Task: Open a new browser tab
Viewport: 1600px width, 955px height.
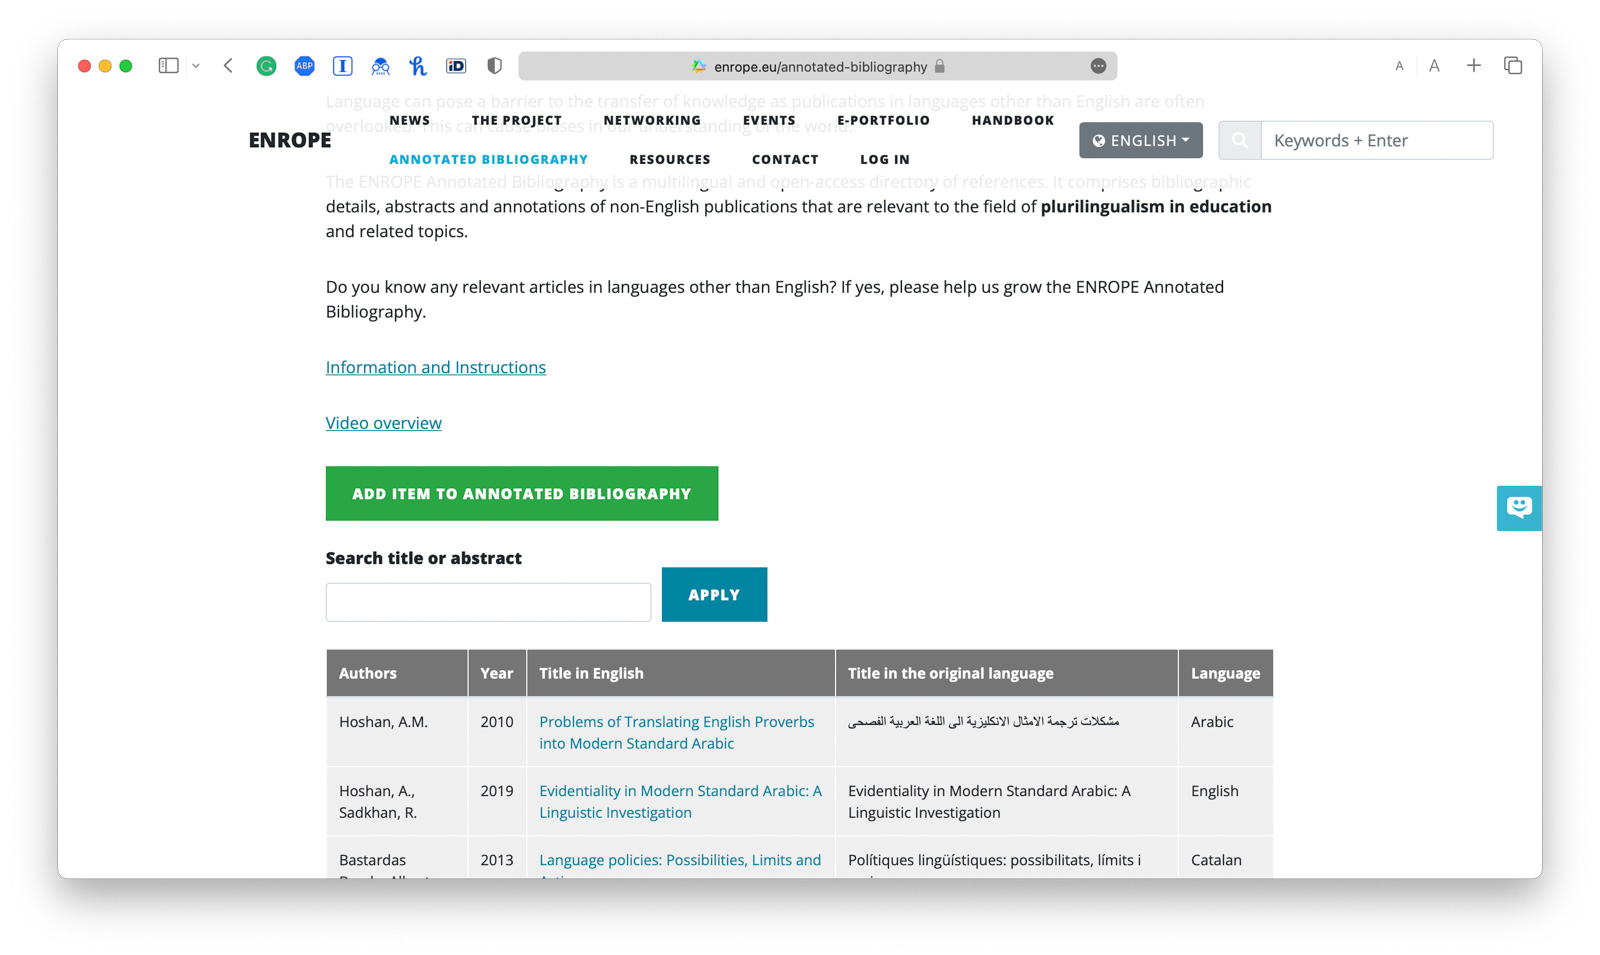Action: point(1473,66)
